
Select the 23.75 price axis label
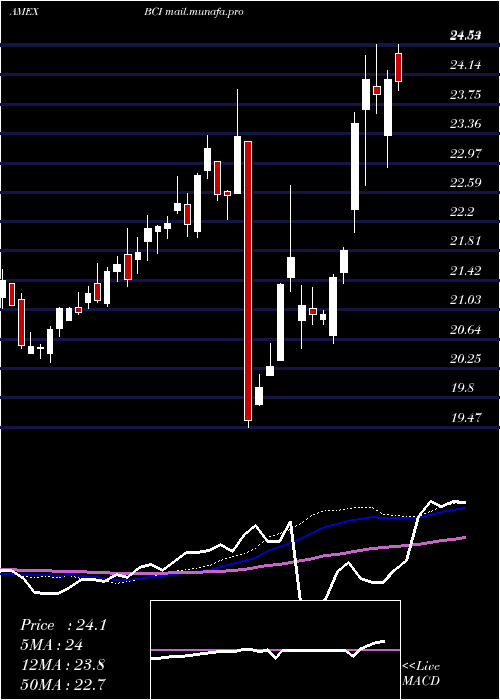[465, 95]
